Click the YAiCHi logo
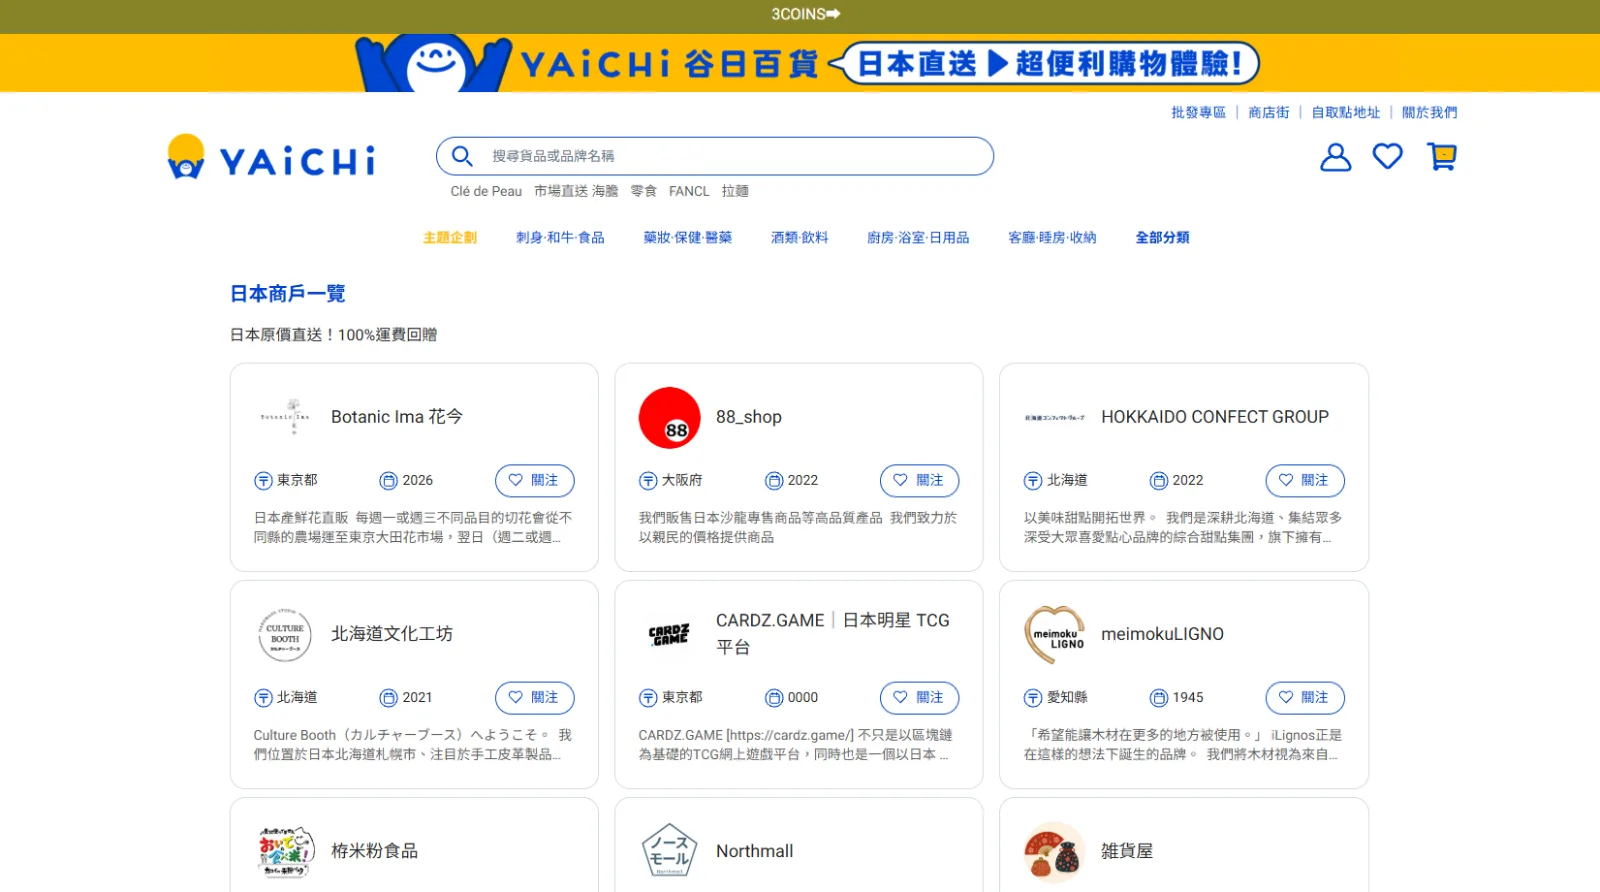The height and width of the screenshot is (892, 1600). (271, 157)
